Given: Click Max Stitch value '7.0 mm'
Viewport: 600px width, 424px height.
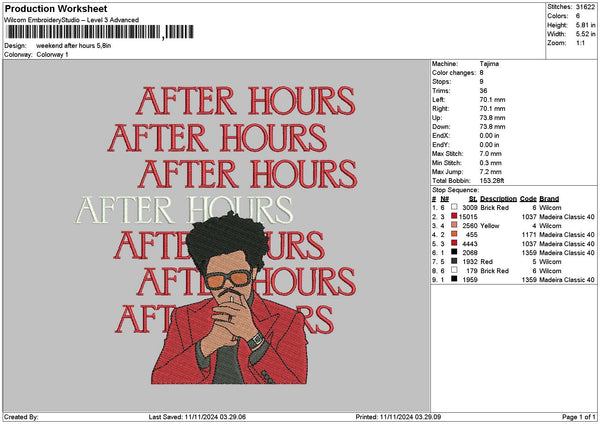Looking at the screenshot, I should (x=491, y=154).
